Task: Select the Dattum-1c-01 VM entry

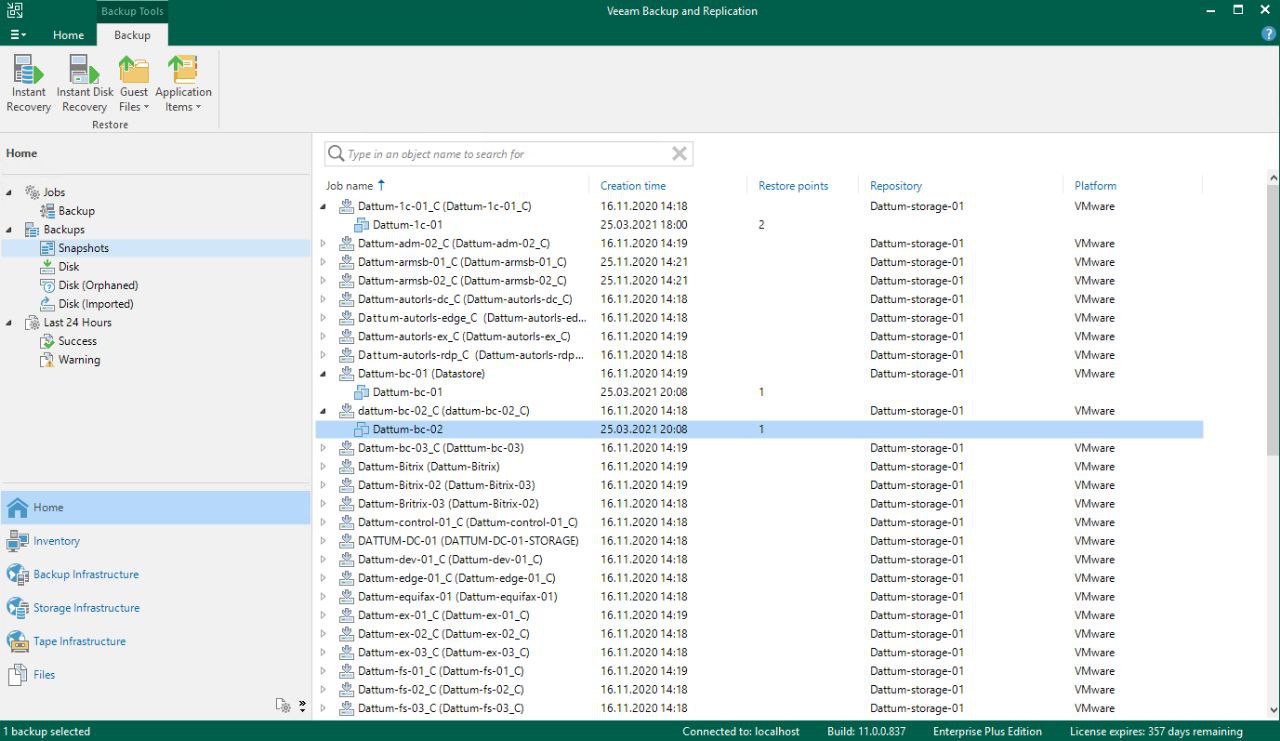Action: tap(408, 225)
